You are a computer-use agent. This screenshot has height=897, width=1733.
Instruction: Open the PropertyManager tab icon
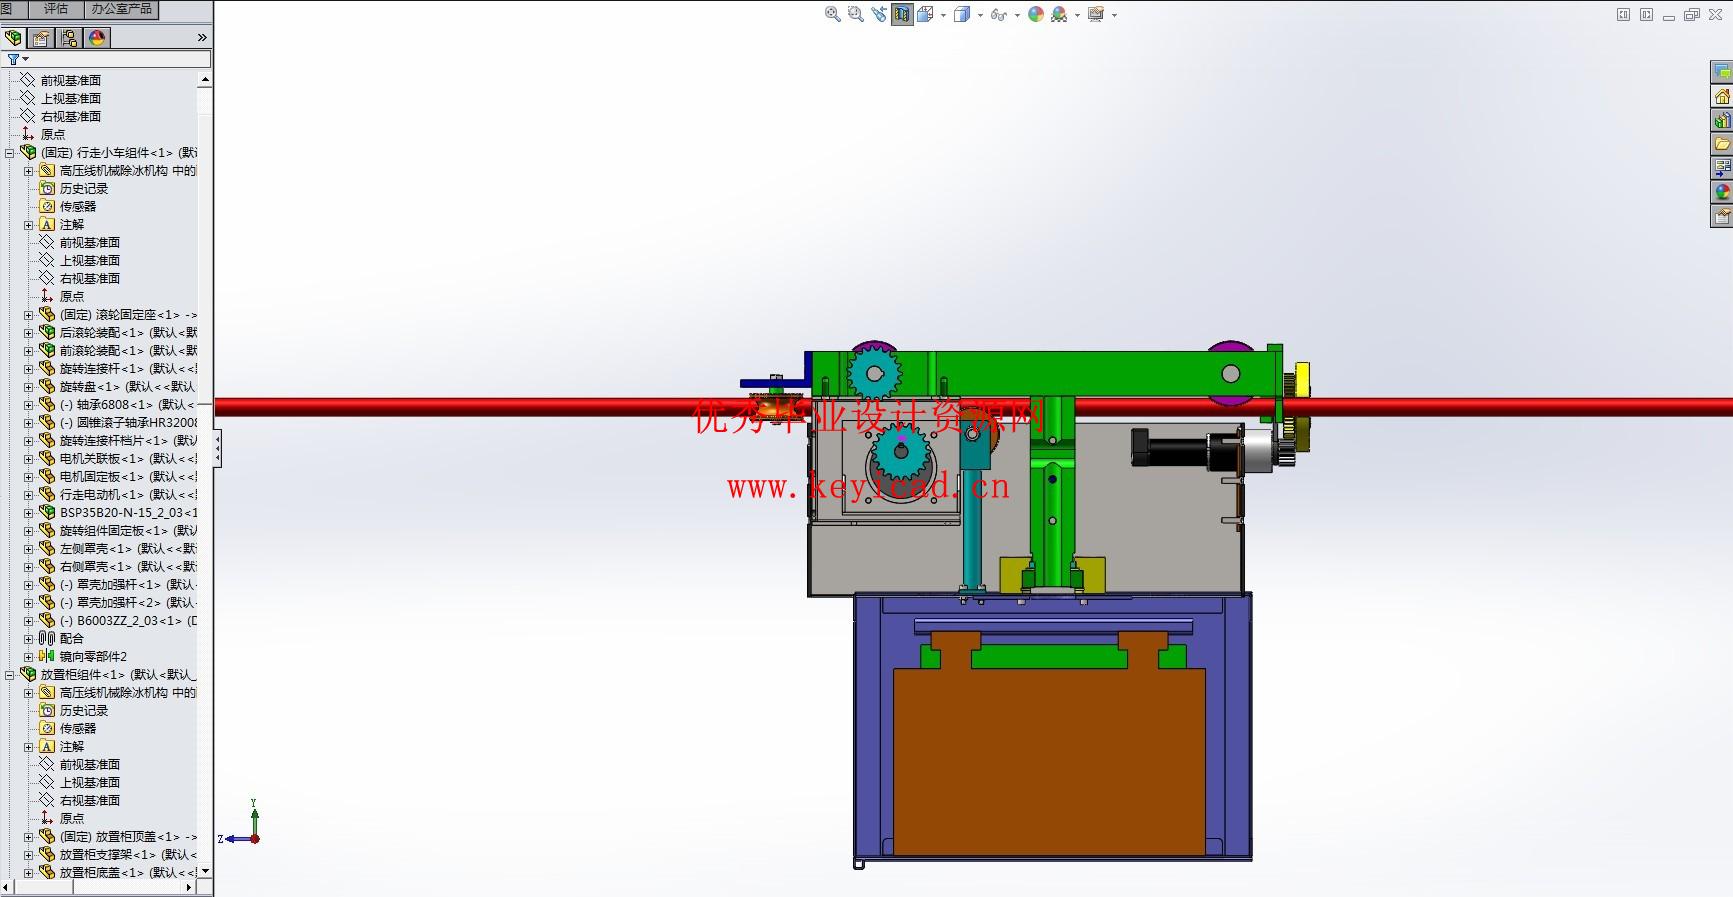41,38
